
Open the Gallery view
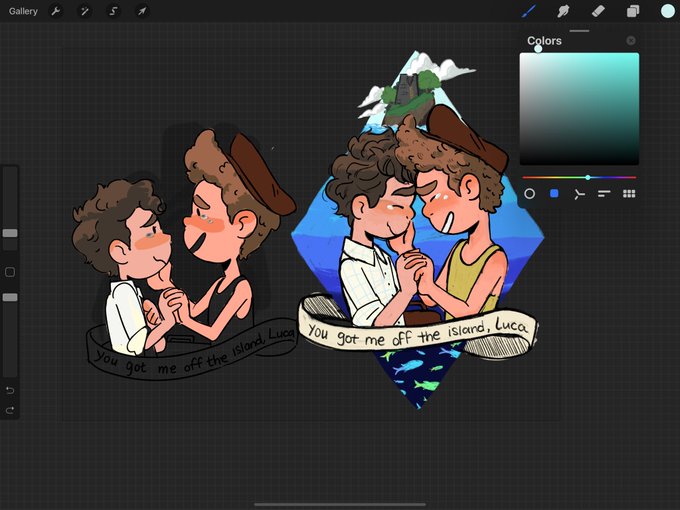point(23,11)
